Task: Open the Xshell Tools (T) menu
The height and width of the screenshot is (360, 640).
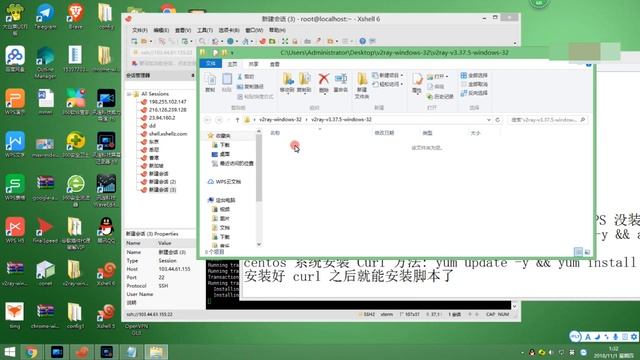Action: click(x=205, y=31)
